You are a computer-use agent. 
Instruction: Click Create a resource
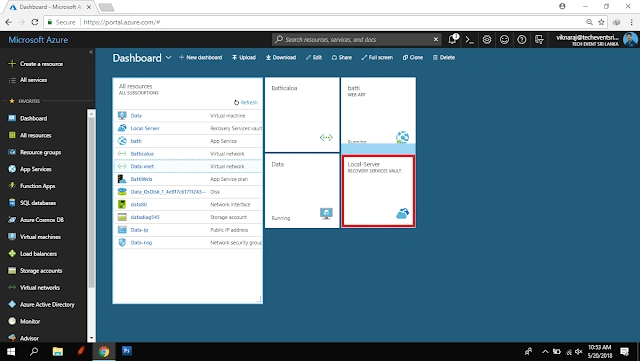[36, 64]
